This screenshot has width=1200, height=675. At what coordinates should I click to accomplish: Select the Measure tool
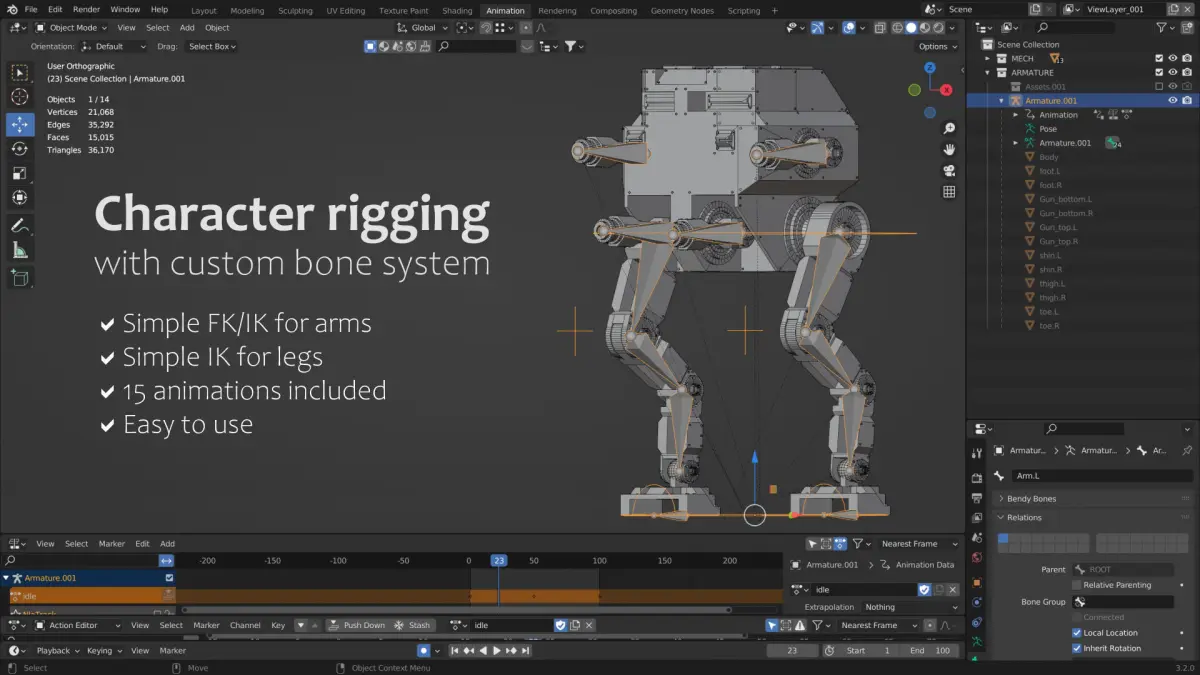pyautogui.click(x=20, y=251)
